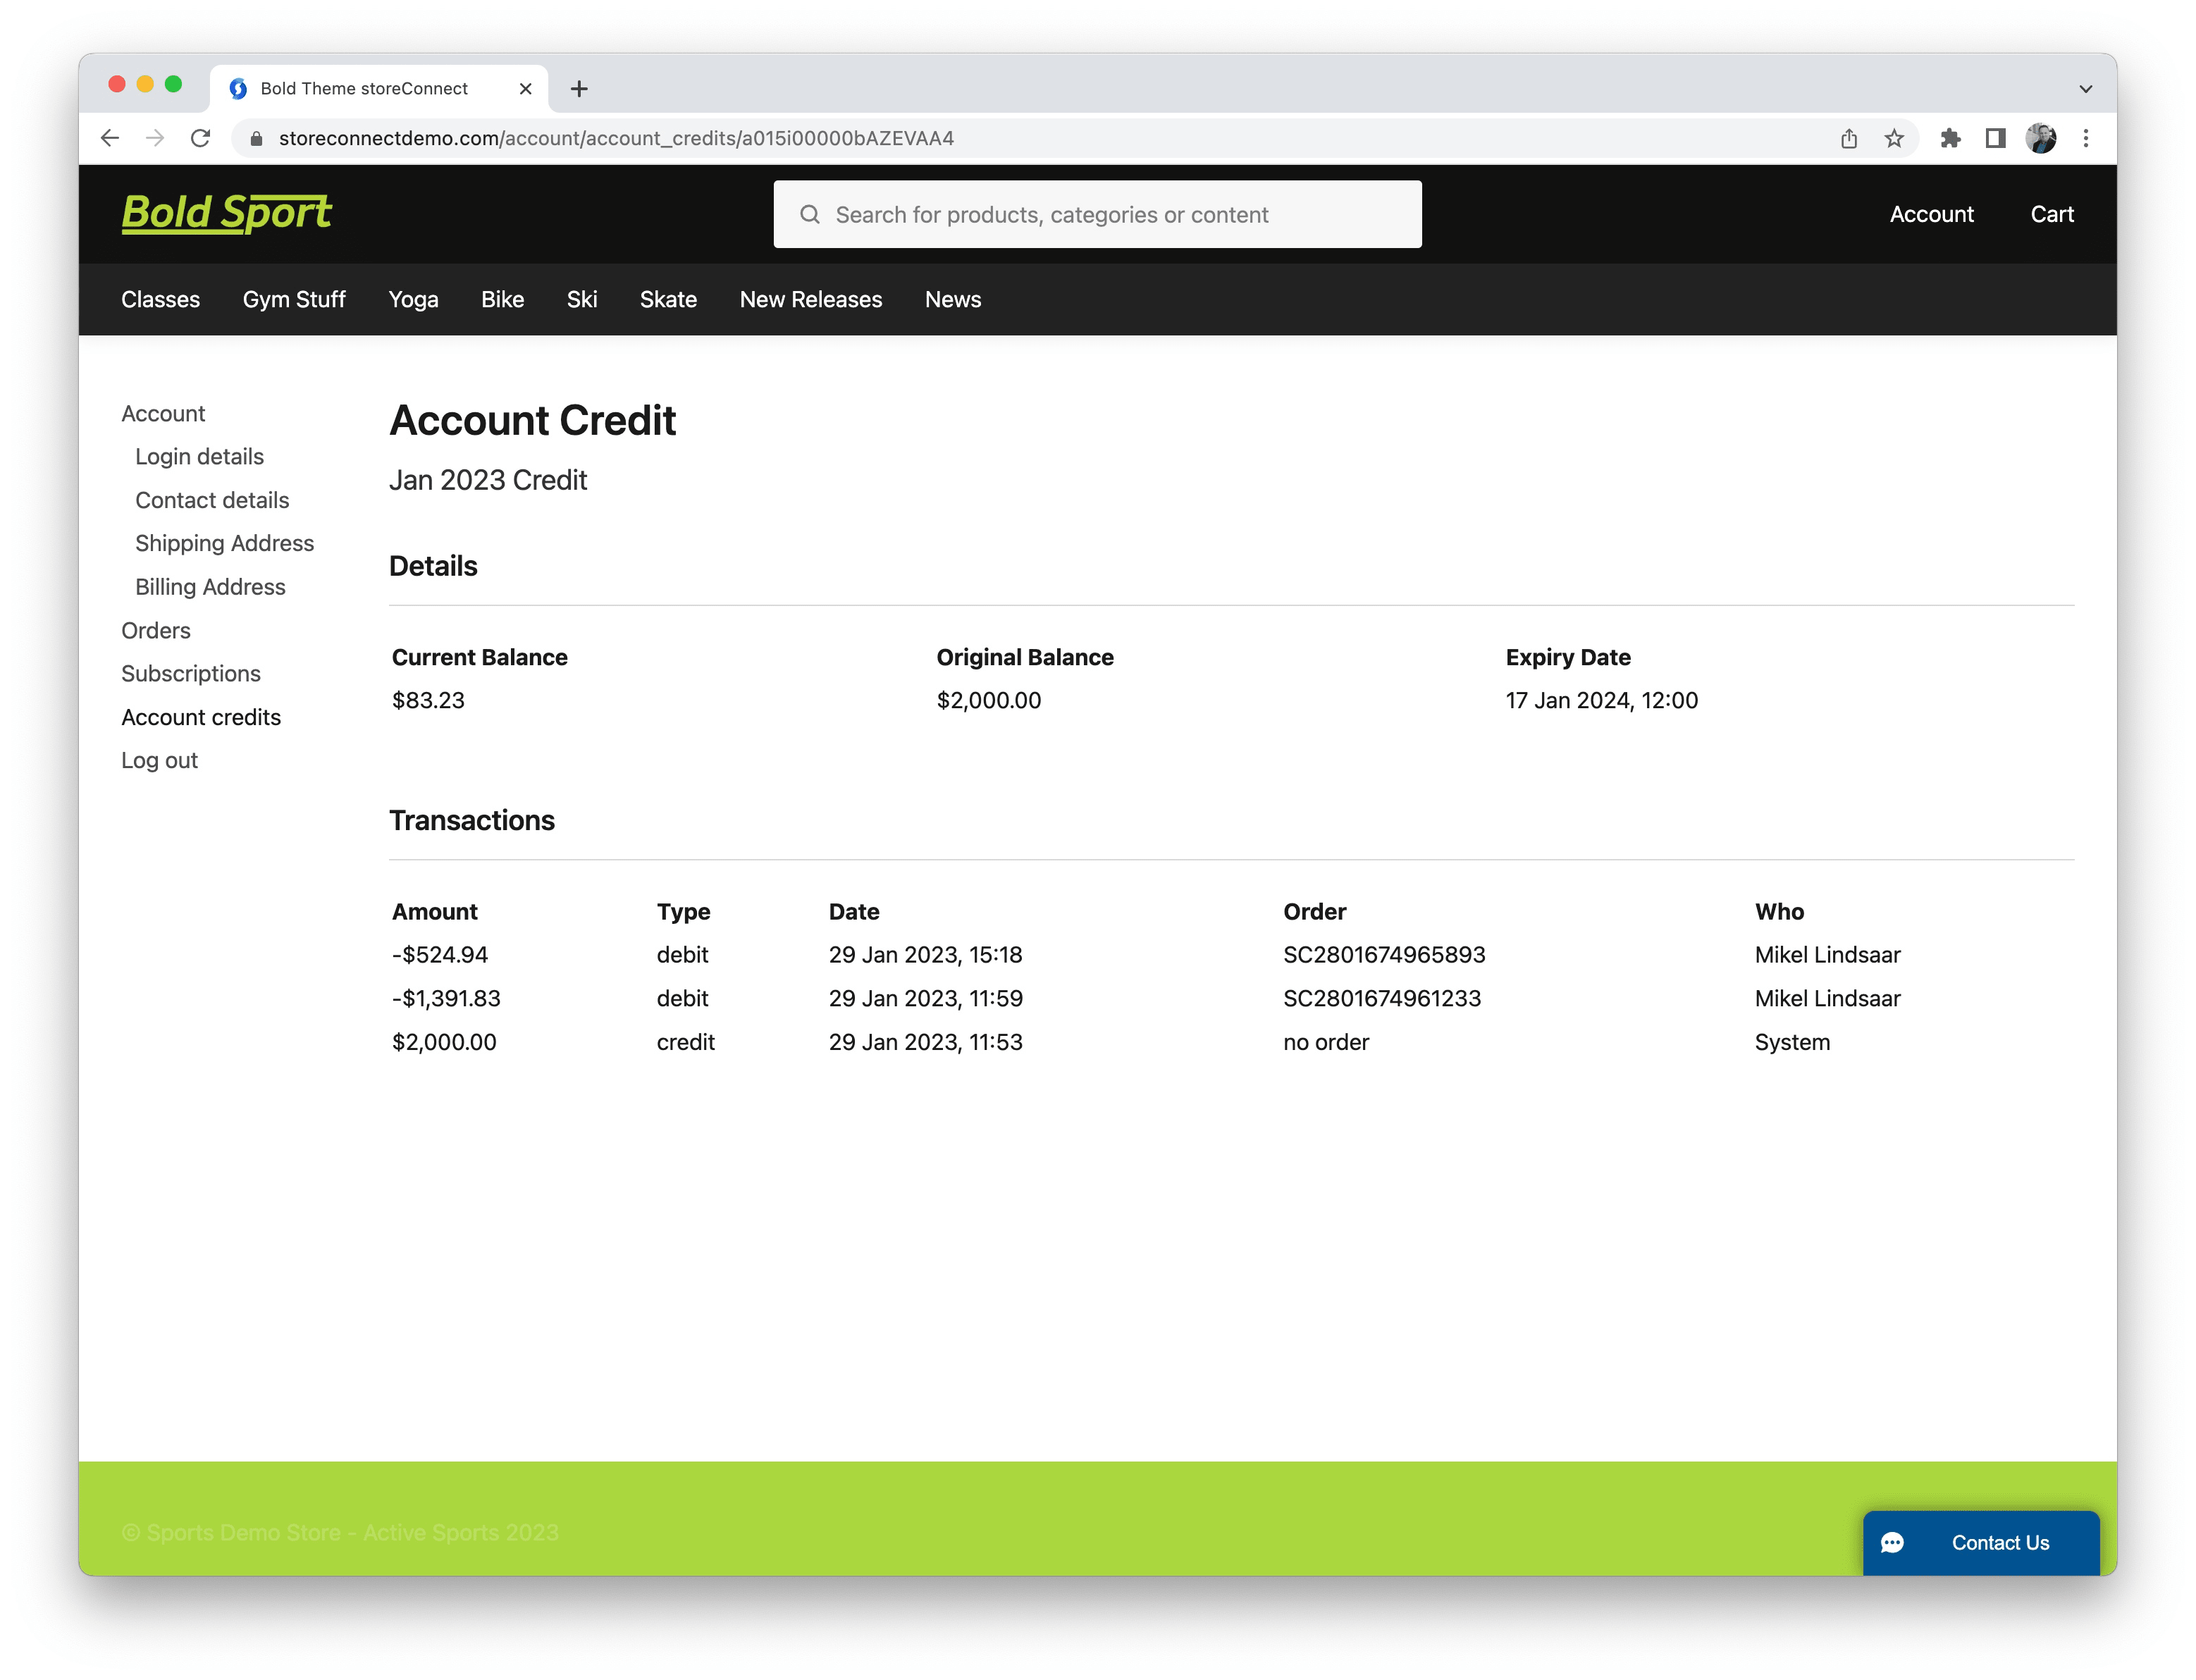Reload the page using the refresh icon

click(x=201, y=138)
